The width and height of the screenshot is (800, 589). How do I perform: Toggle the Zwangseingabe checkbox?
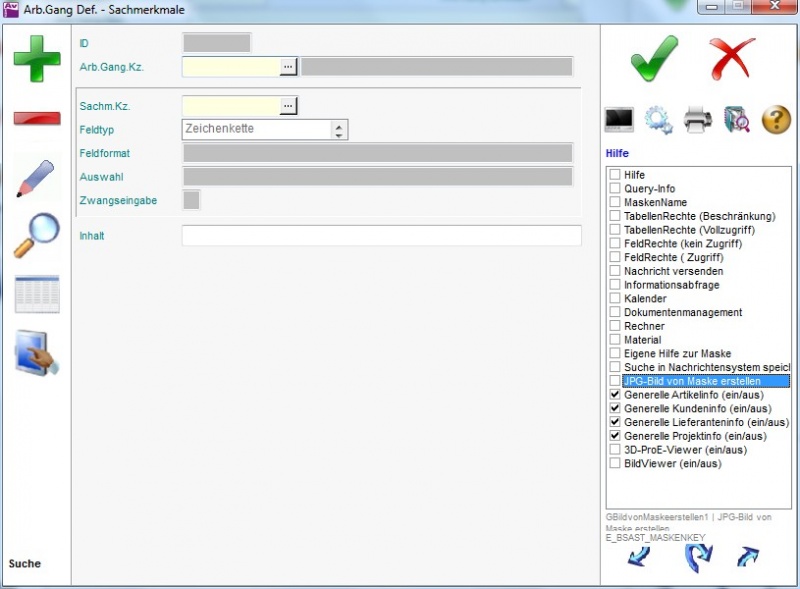(191, 200)
